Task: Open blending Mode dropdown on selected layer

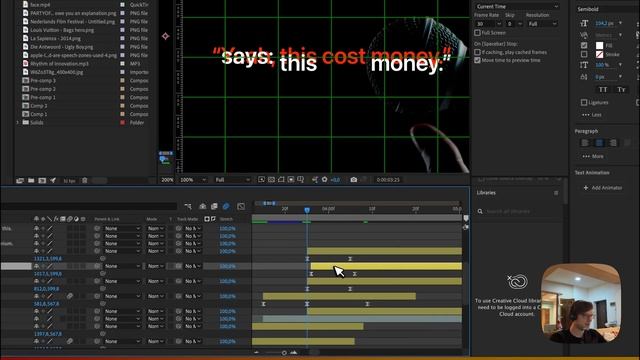Action: (155, 266)
